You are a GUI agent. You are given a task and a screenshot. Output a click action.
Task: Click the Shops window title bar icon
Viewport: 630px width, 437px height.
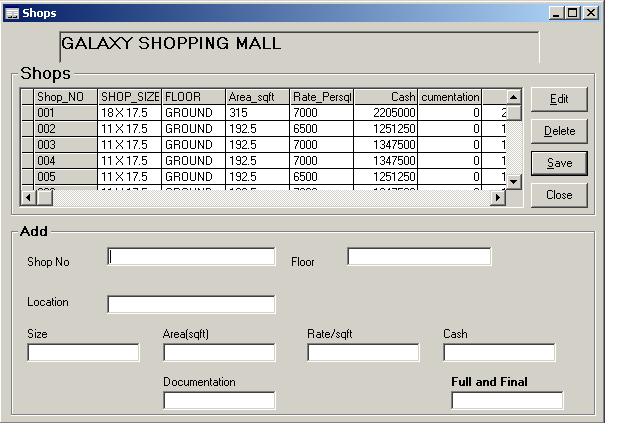tap(12, 13)
